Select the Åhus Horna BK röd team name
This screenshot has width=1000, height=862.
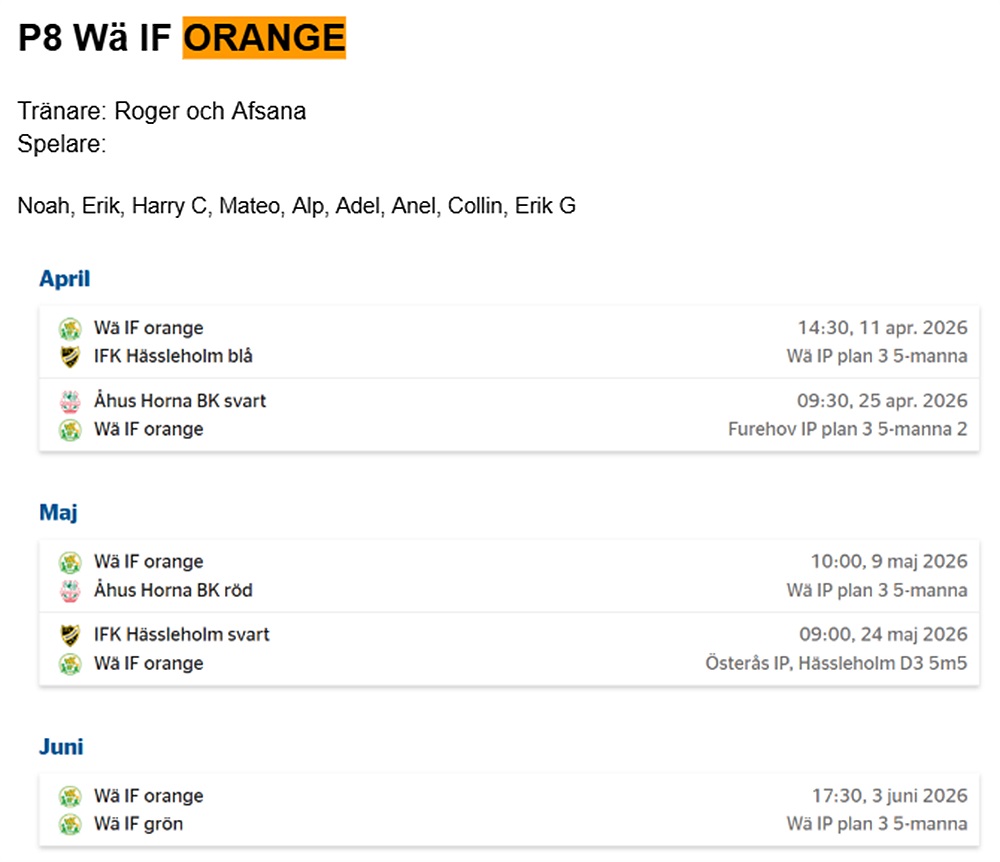coord(173,591)
